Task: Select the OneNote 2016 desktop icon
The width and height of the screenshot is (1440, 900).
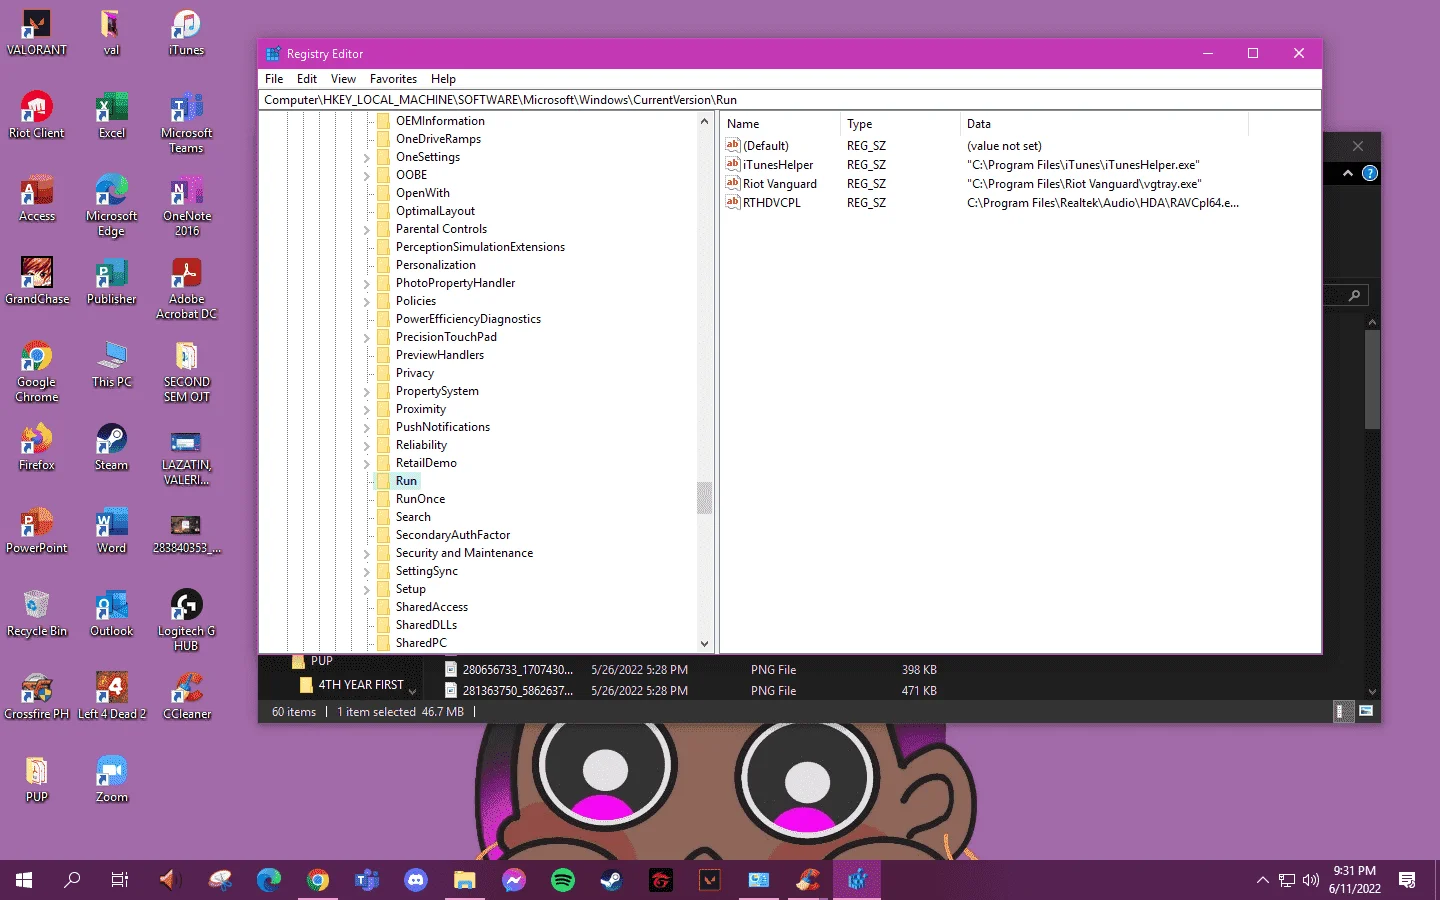Action: [x=186, y=205]
